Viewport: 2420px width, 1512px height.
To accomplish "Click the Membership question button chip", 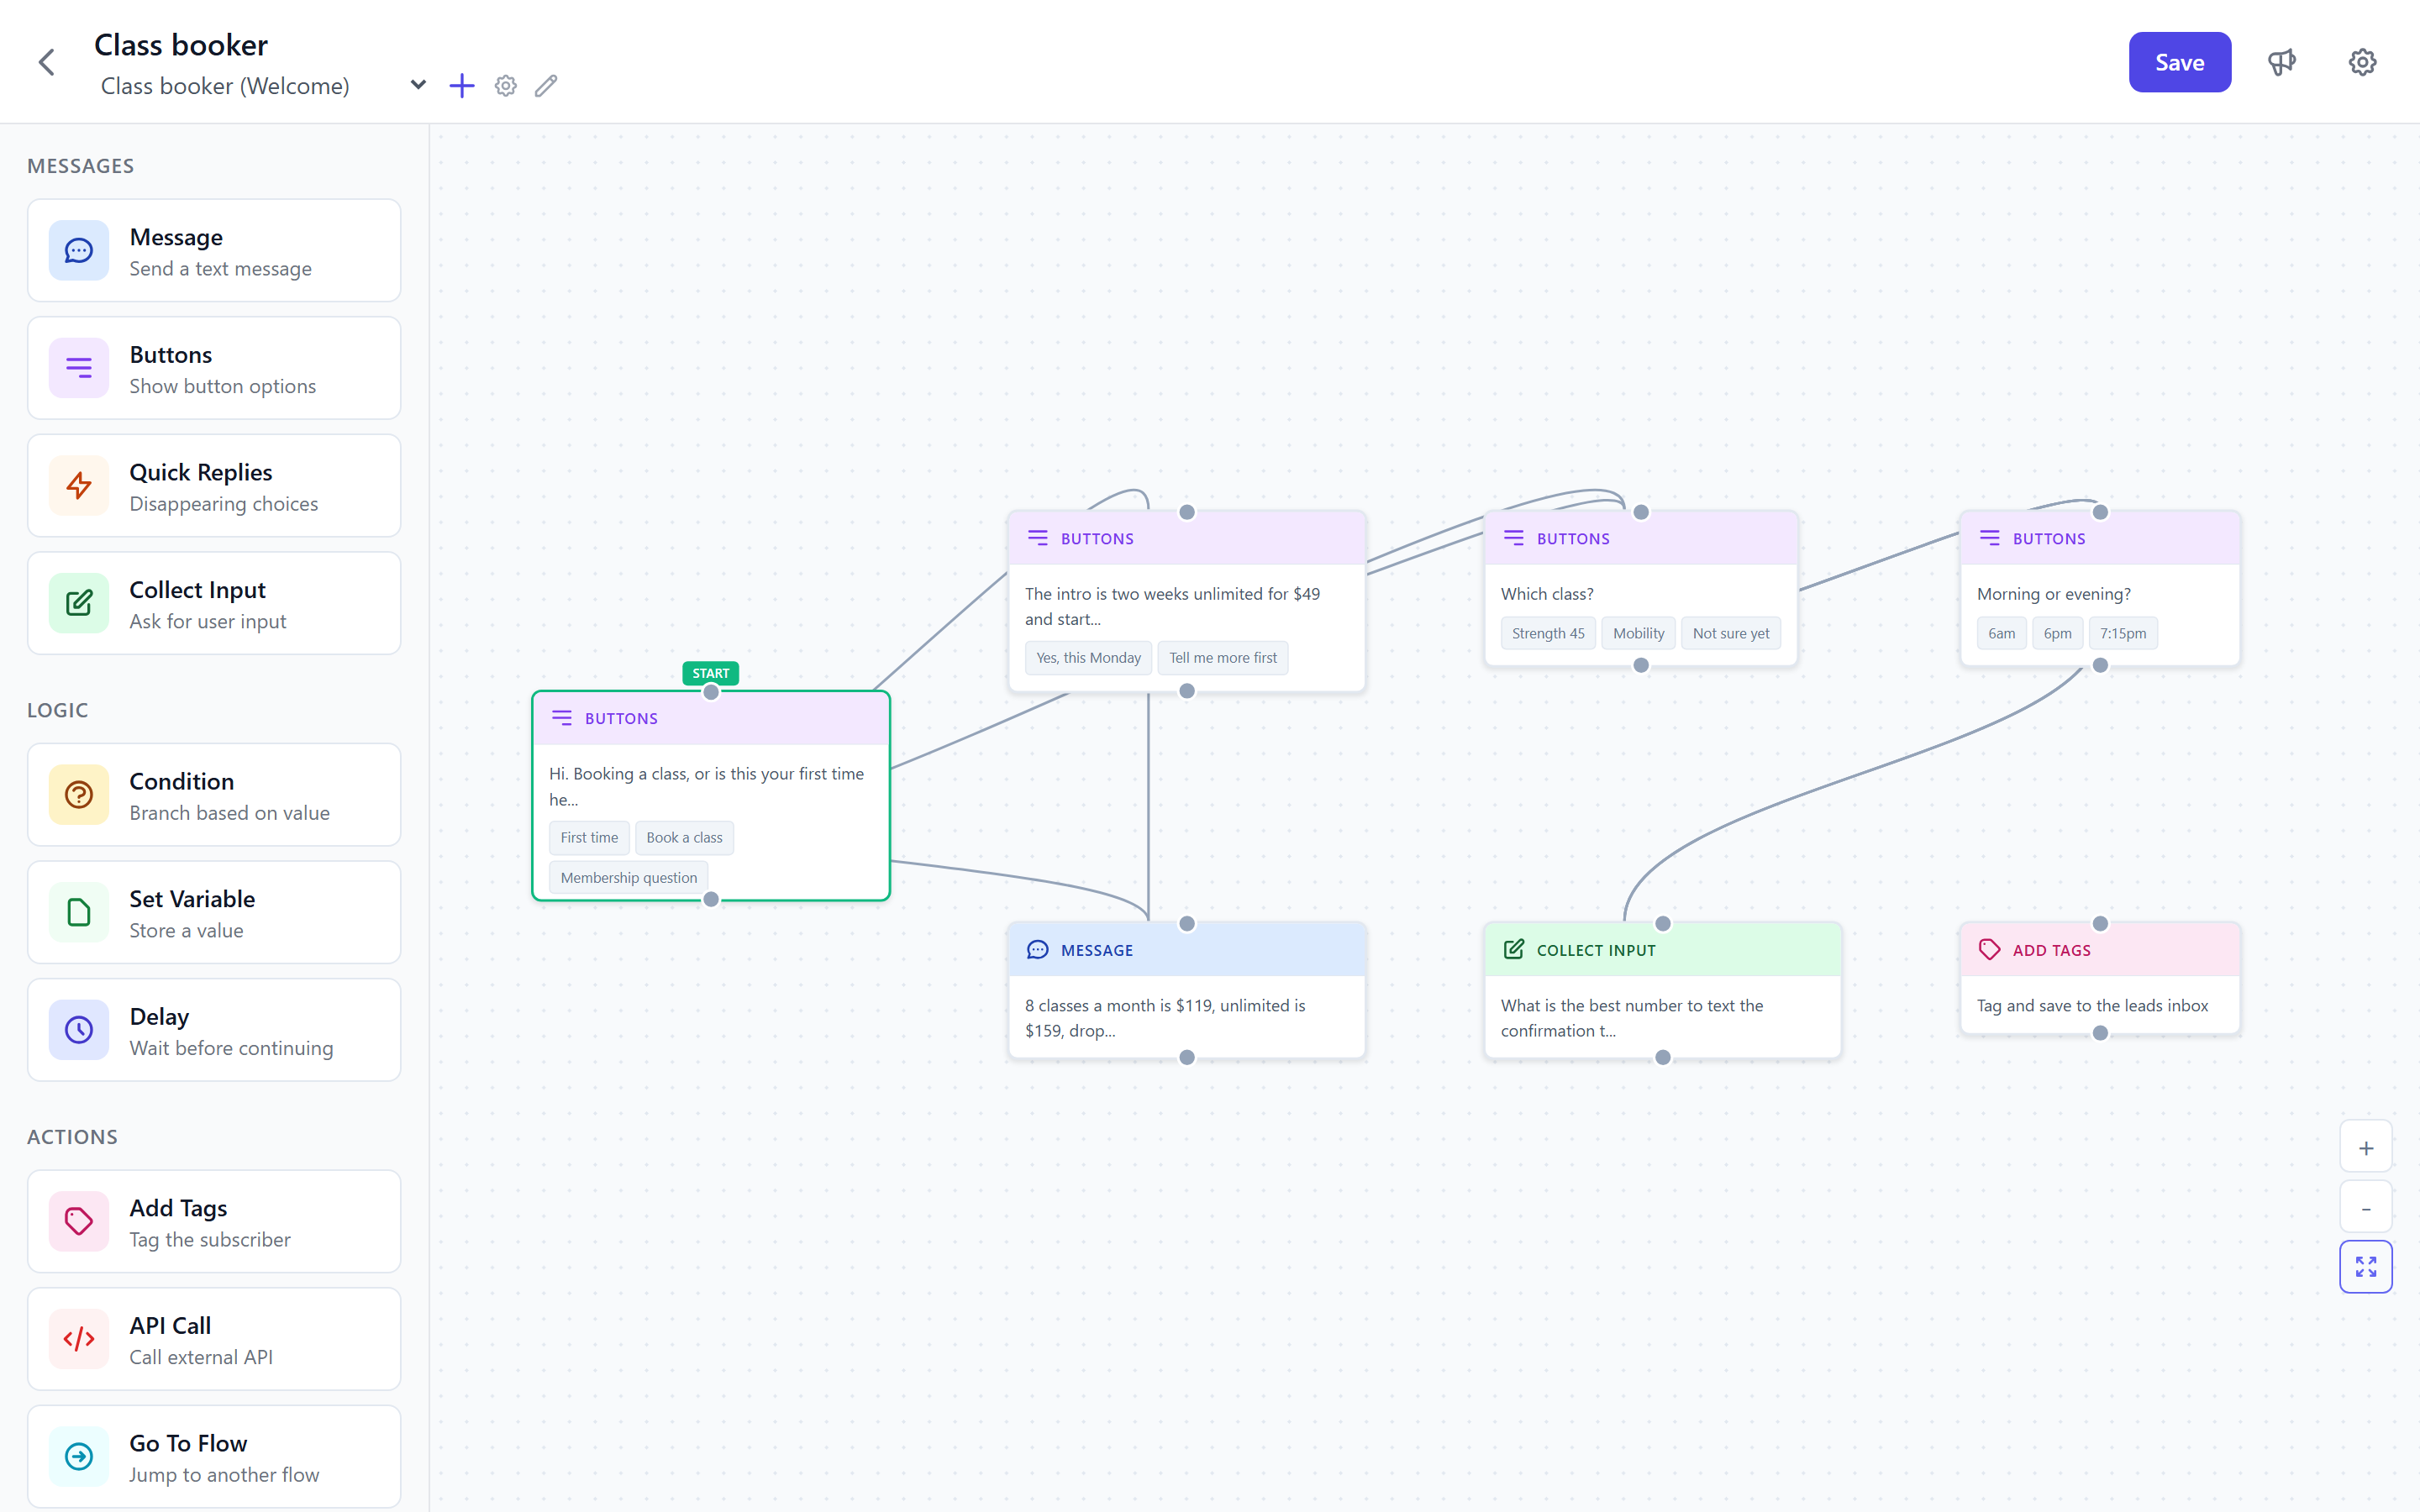I will [x=629, y=878].
